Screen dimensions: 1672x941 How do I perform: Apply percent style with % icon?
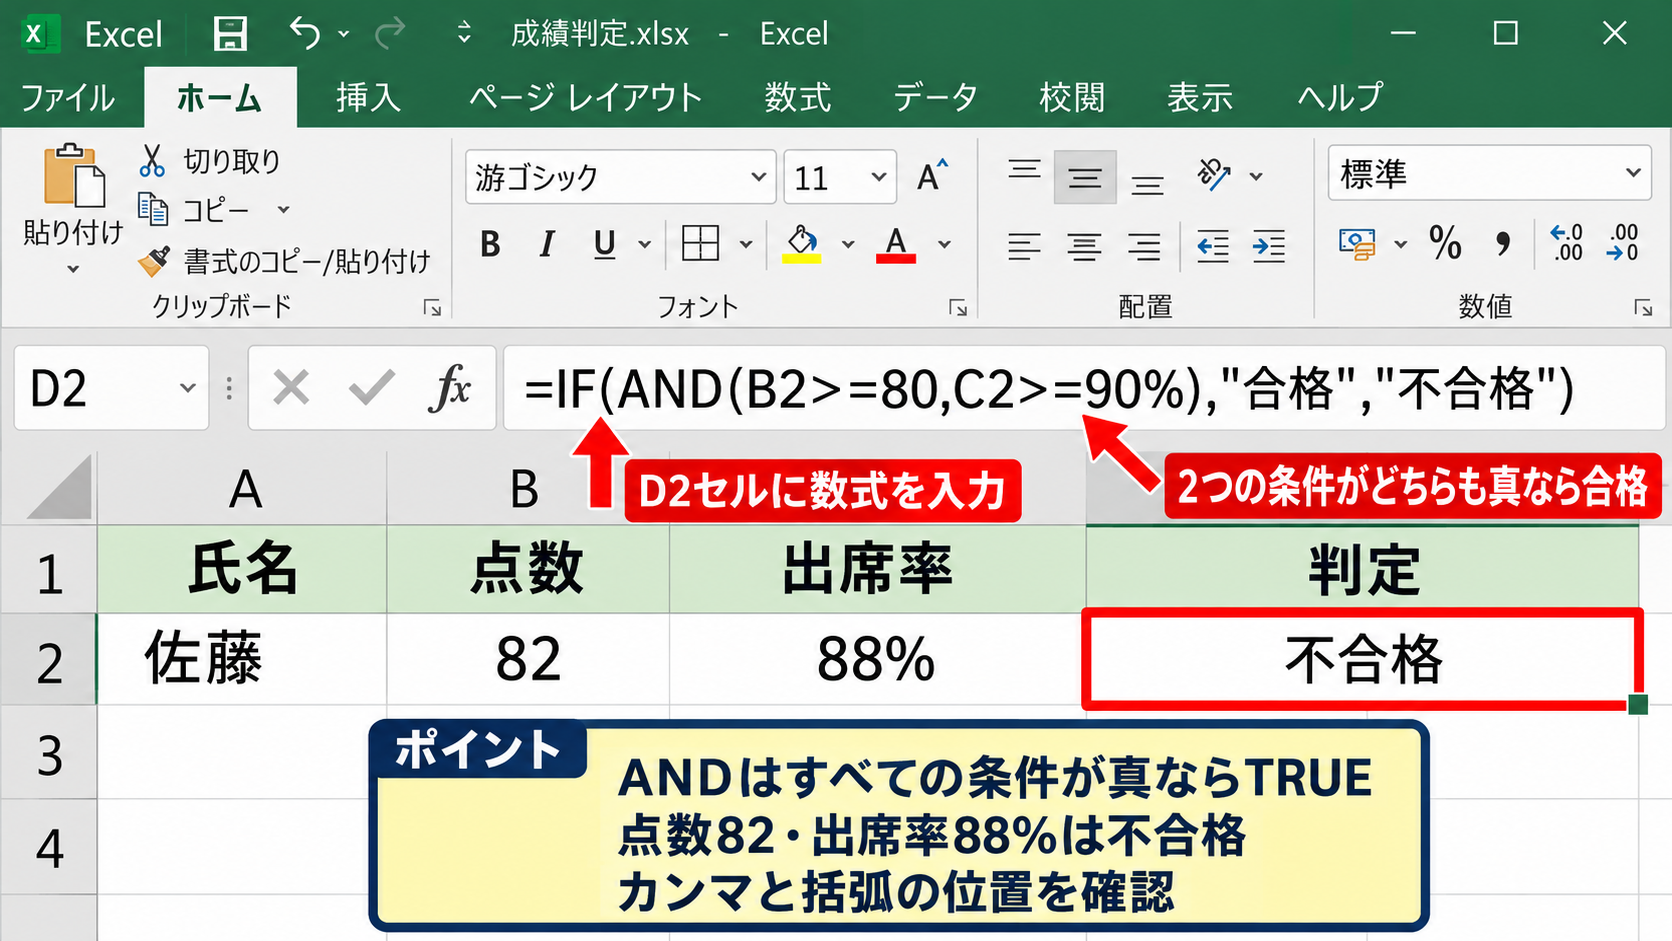[x=1445, y=243]
